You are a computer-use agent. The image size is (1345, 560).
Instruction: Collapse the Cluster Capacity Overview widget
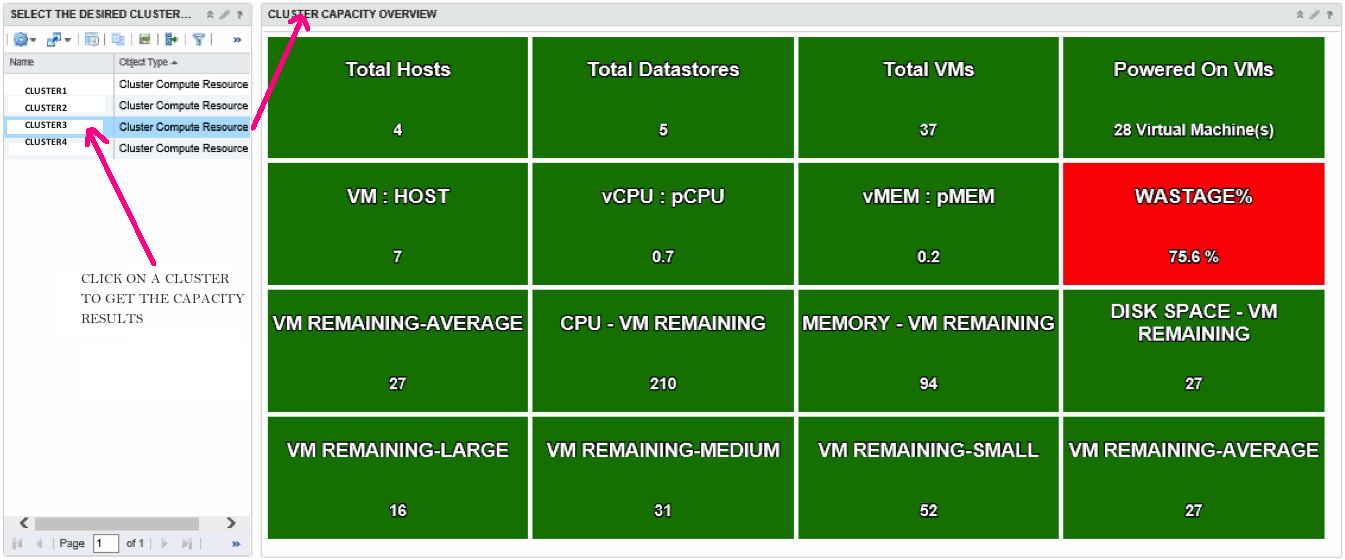tap(1300, 15)
